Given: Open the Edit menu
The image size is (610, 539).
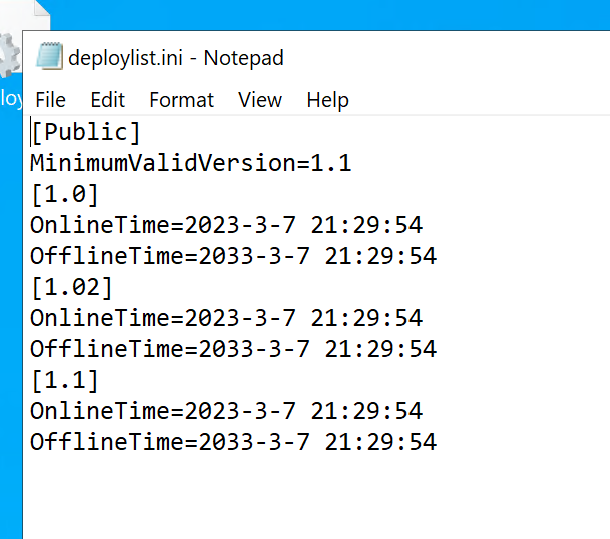Looking at the screenshot, I should pyautogui.click(x=107, y=100).
